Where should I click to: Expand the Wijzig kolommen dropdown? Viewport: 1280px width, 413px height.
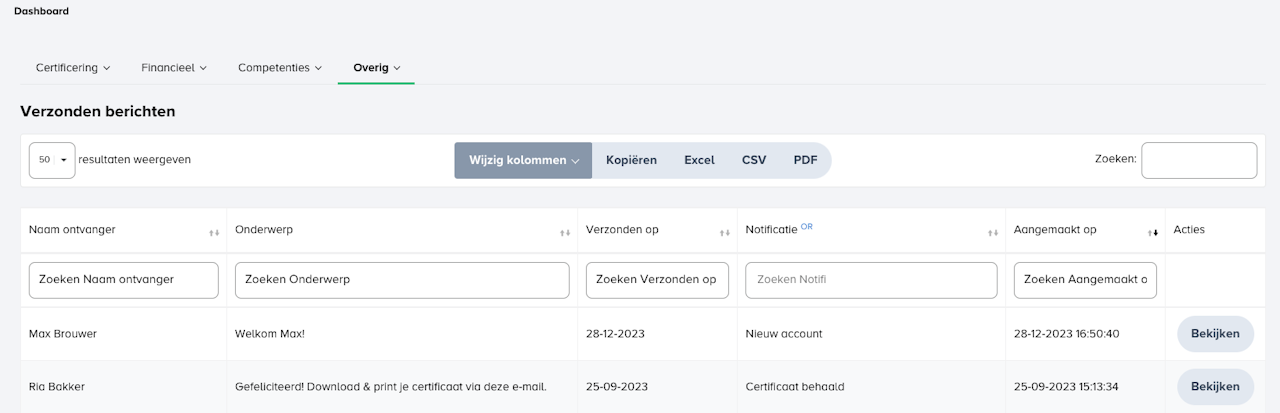tap(523, 160)
